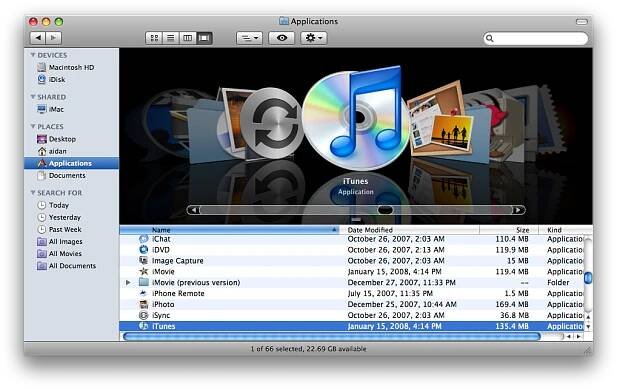Screen dimensions: 617x389
Task: Click Cover Flow scroller left arrow
Action: click(x=193, y=210)
